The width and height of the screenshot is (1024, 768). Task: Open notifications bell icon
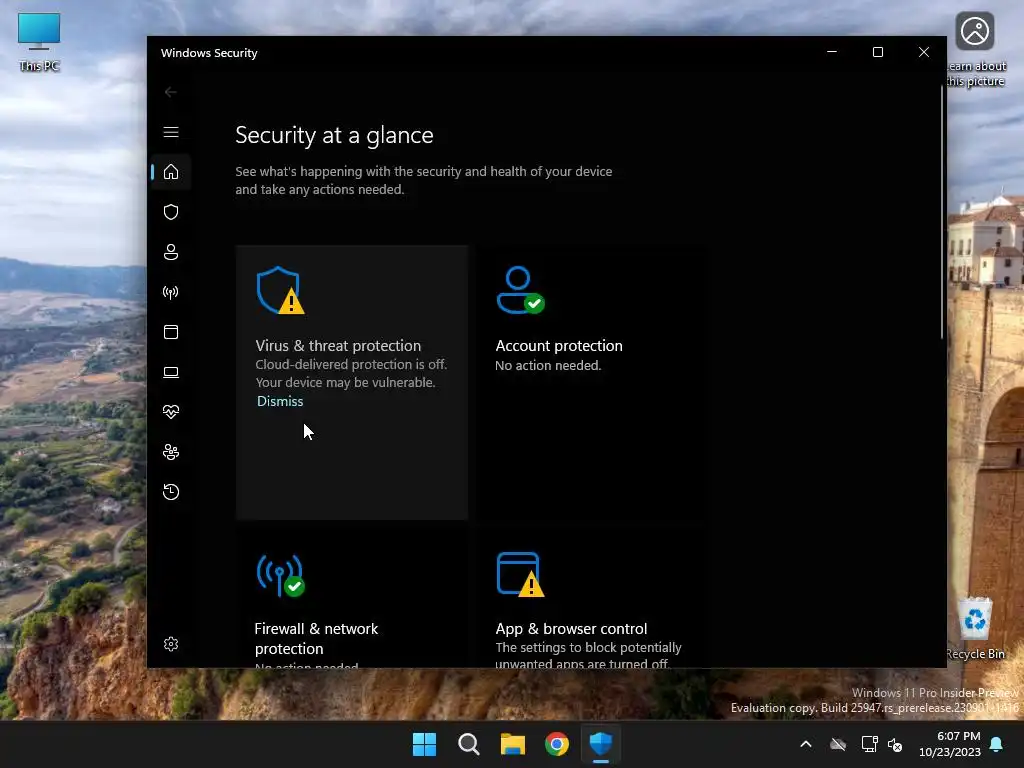(x=997, y=744)
